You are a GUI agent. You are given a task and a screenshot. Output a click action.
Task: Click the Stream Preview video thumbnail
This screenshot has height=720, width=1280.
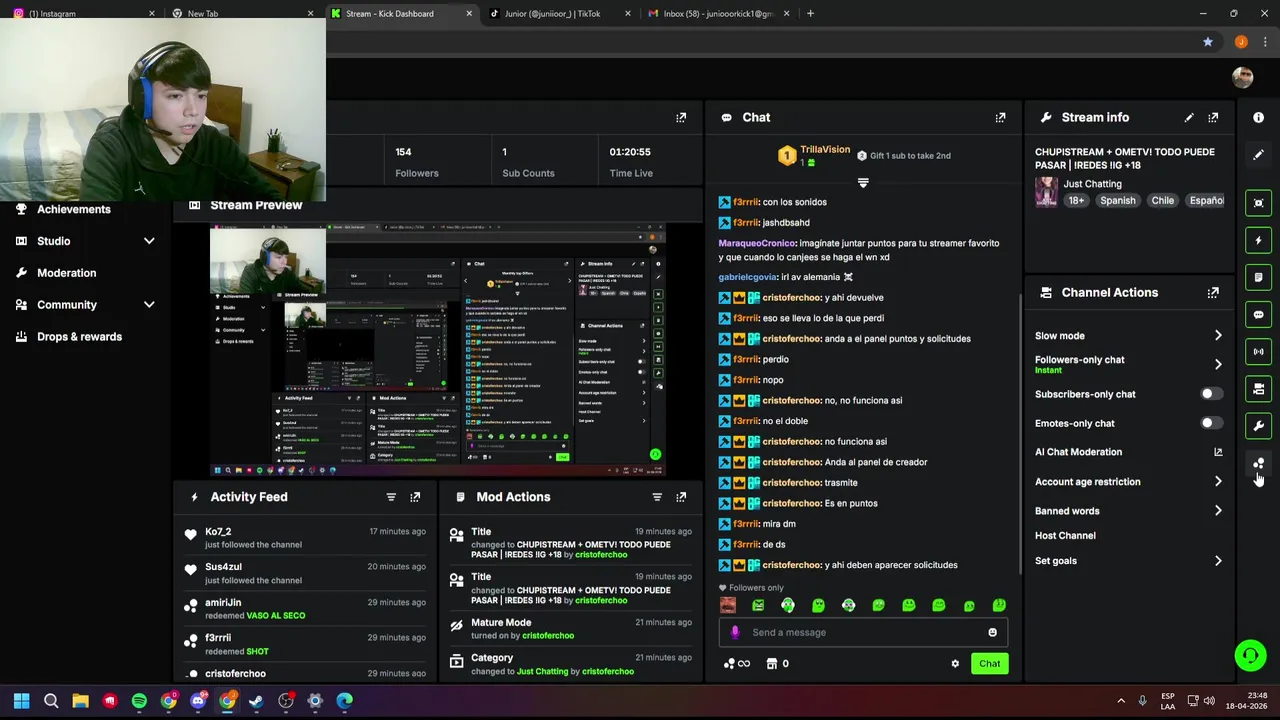(438, 351)
